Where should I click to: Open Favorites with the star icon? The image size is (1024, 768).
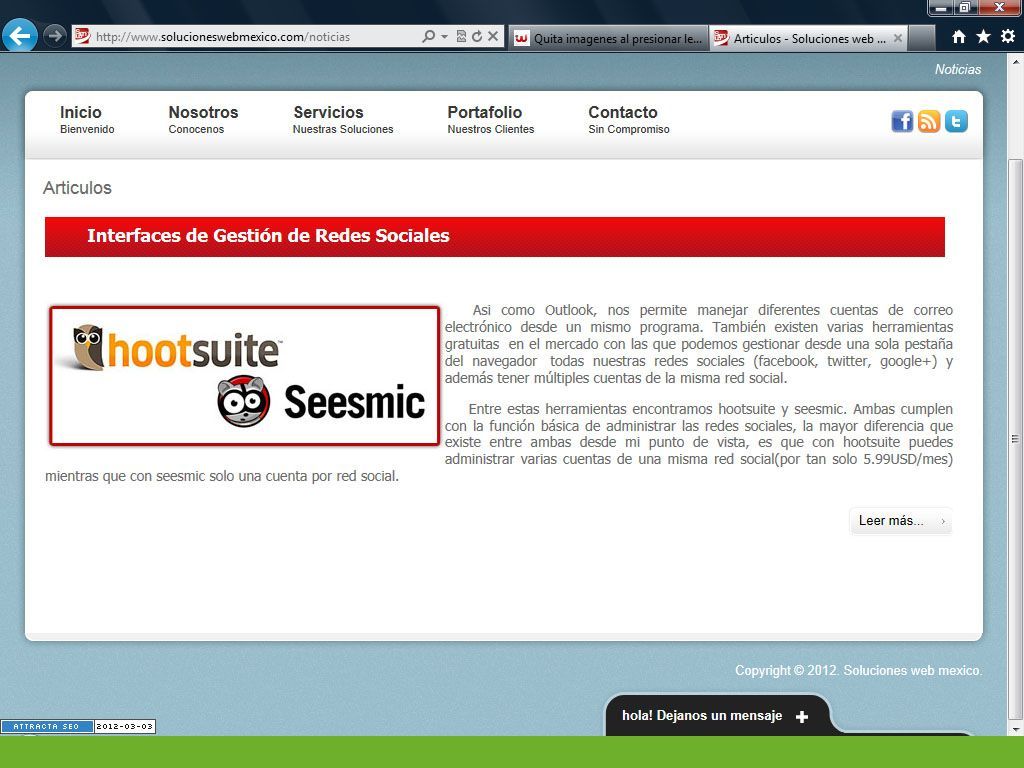984,37
